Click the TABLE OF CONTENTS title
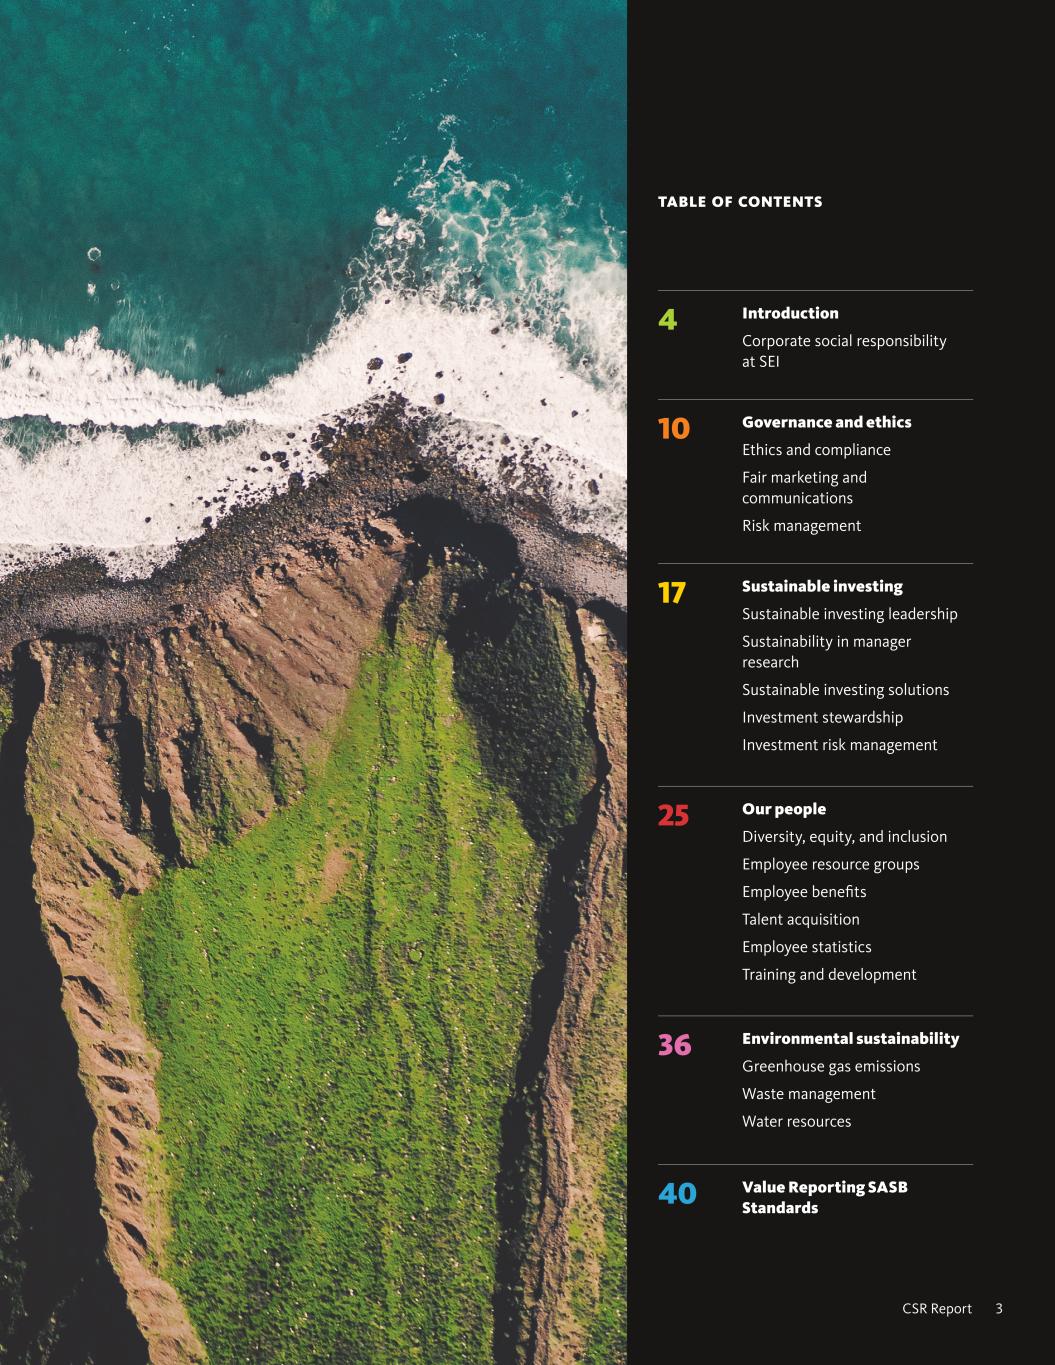 click(x=740, y=202)
